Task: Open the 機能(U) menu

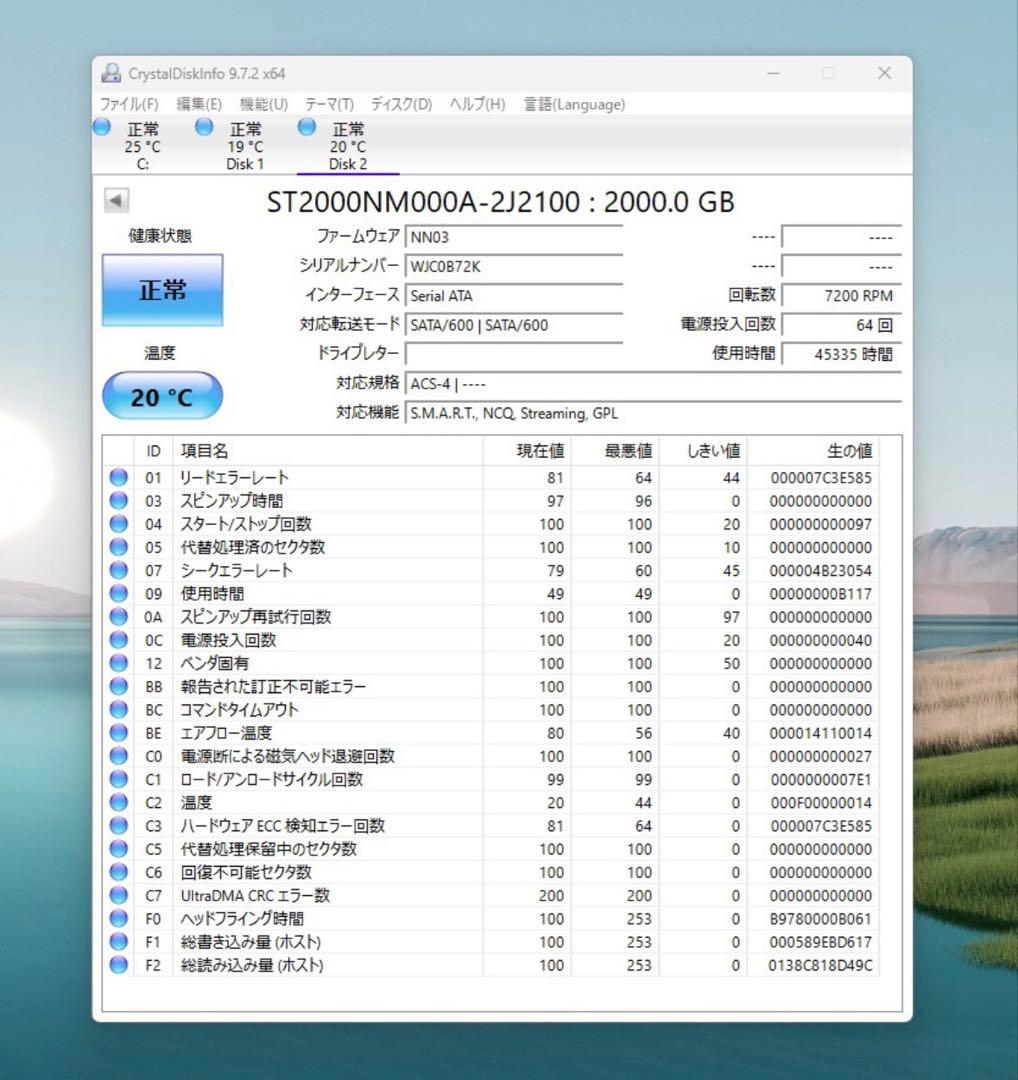Action: (x=263, y=104)
